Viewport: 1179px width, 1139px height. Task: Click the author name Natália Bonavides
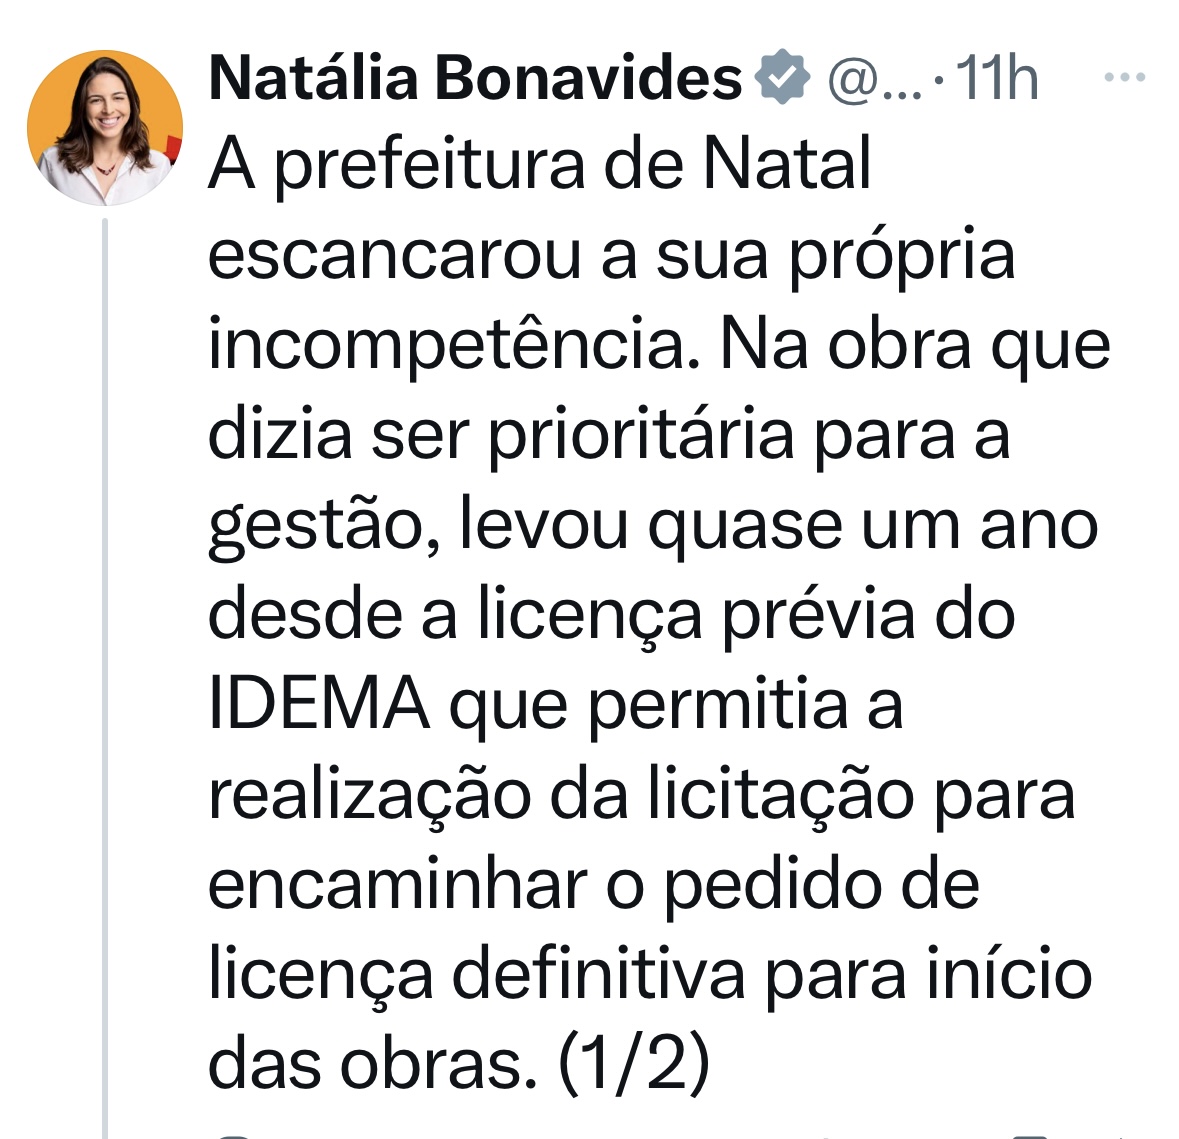[x=475, y=78]
